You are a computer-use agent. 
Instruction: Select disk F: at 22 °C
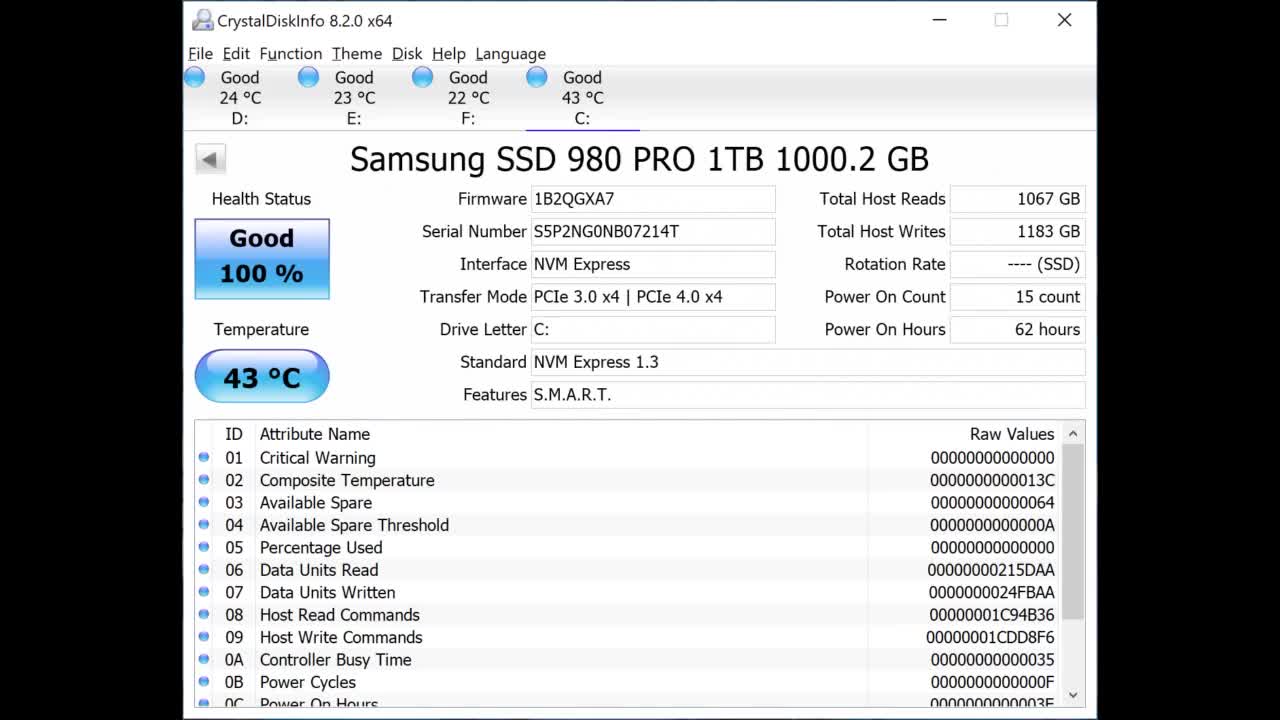pyautogui.click(x=468, y=98)
